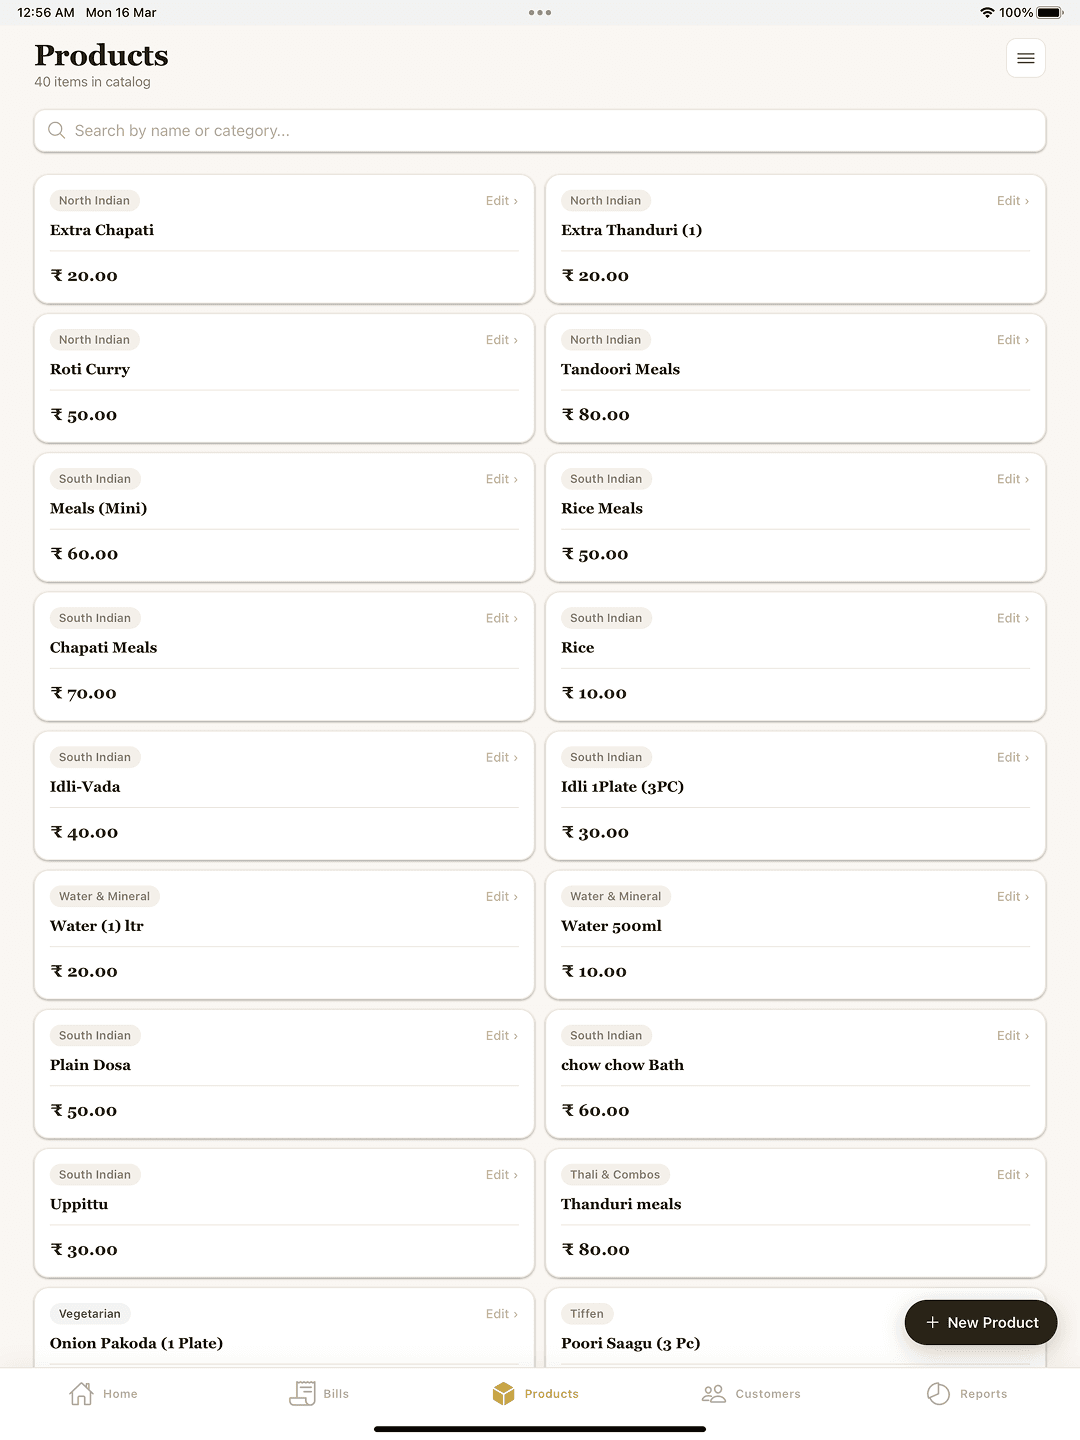Open the Rice Meals product card
1080x1440 pixels.
[x=795, y=530]
